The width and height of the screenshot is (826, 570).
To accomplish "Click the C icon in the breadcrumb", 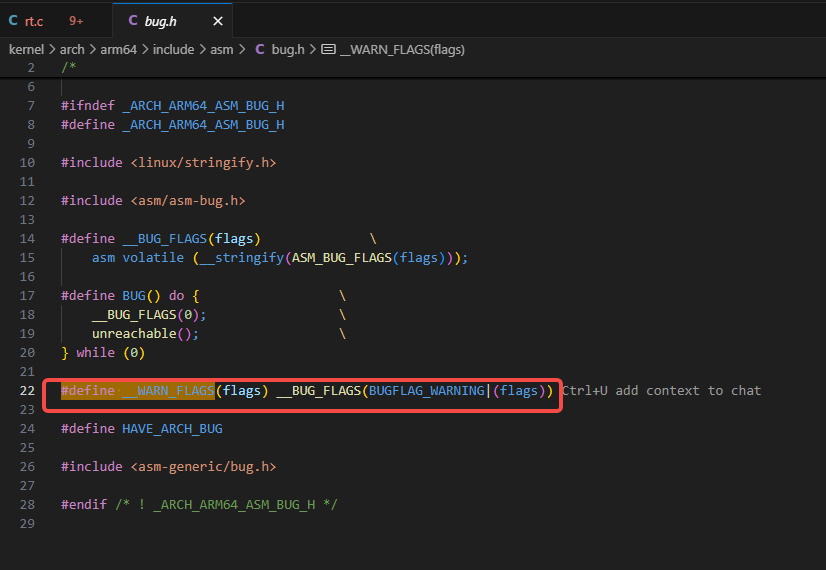I will (x=260, y=49).
